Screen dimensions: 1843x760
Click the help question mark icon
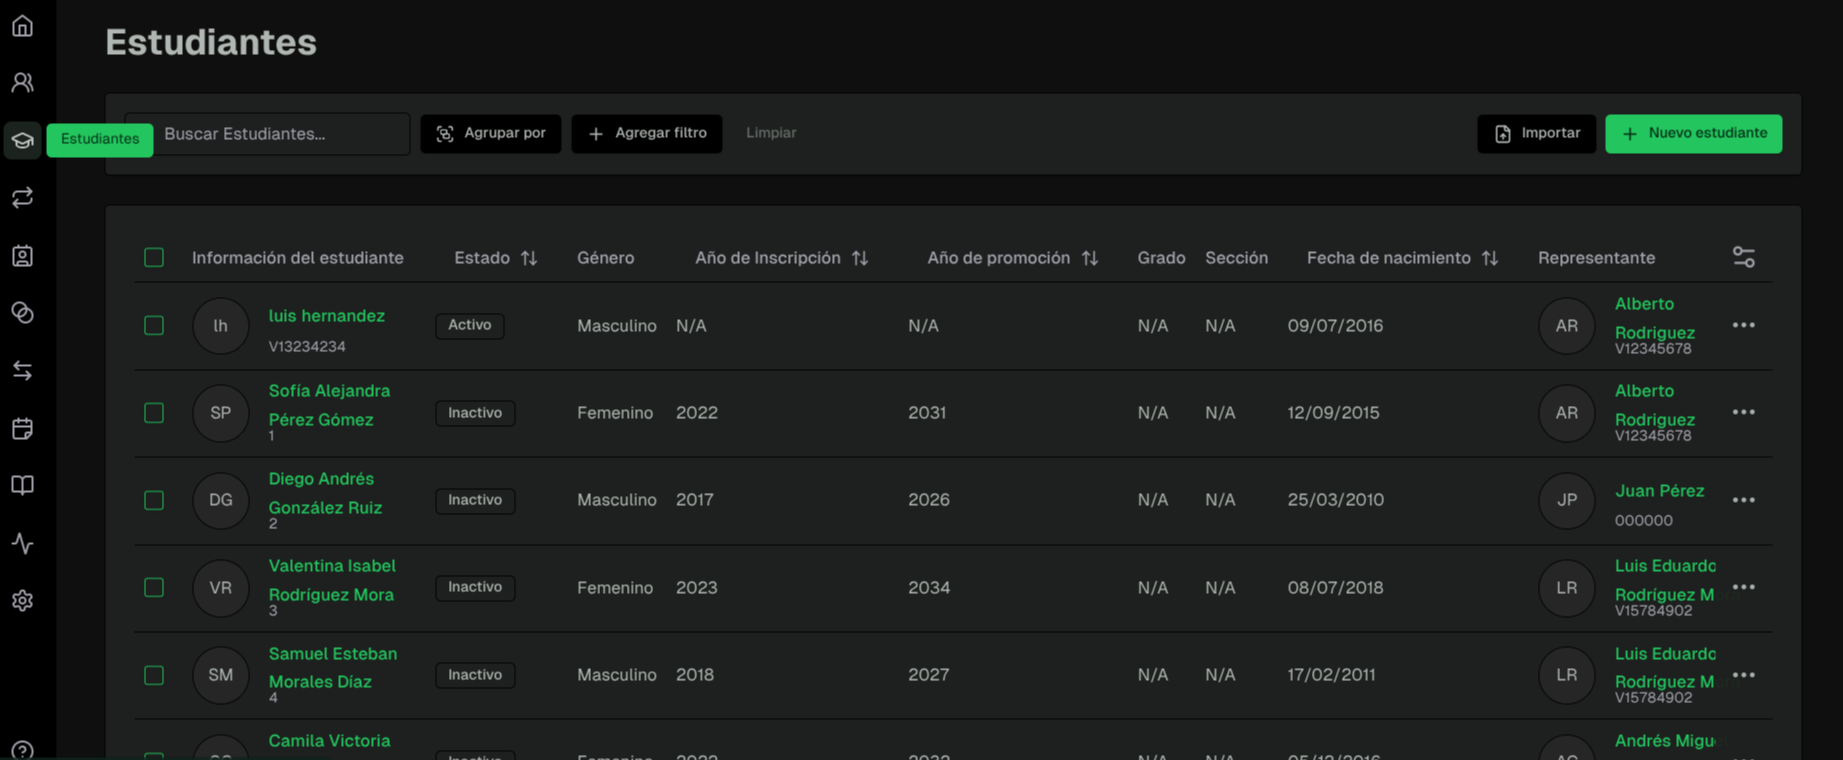(22, 750)
